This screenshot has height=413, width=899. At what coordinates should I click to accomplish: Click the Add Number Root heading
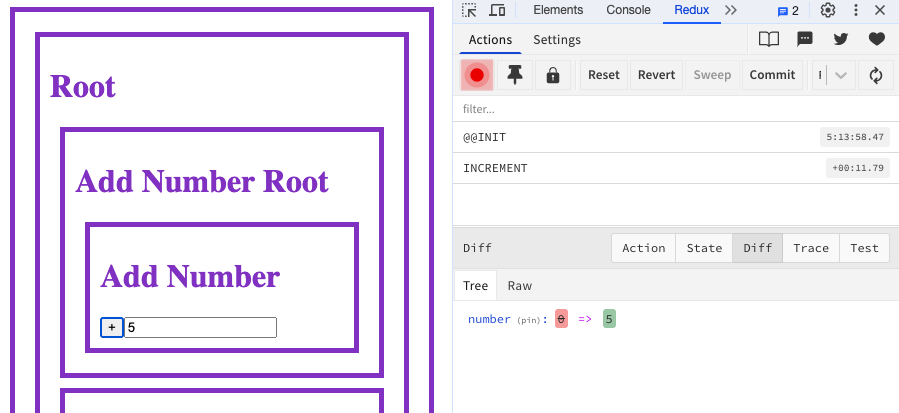coord(202,181)
